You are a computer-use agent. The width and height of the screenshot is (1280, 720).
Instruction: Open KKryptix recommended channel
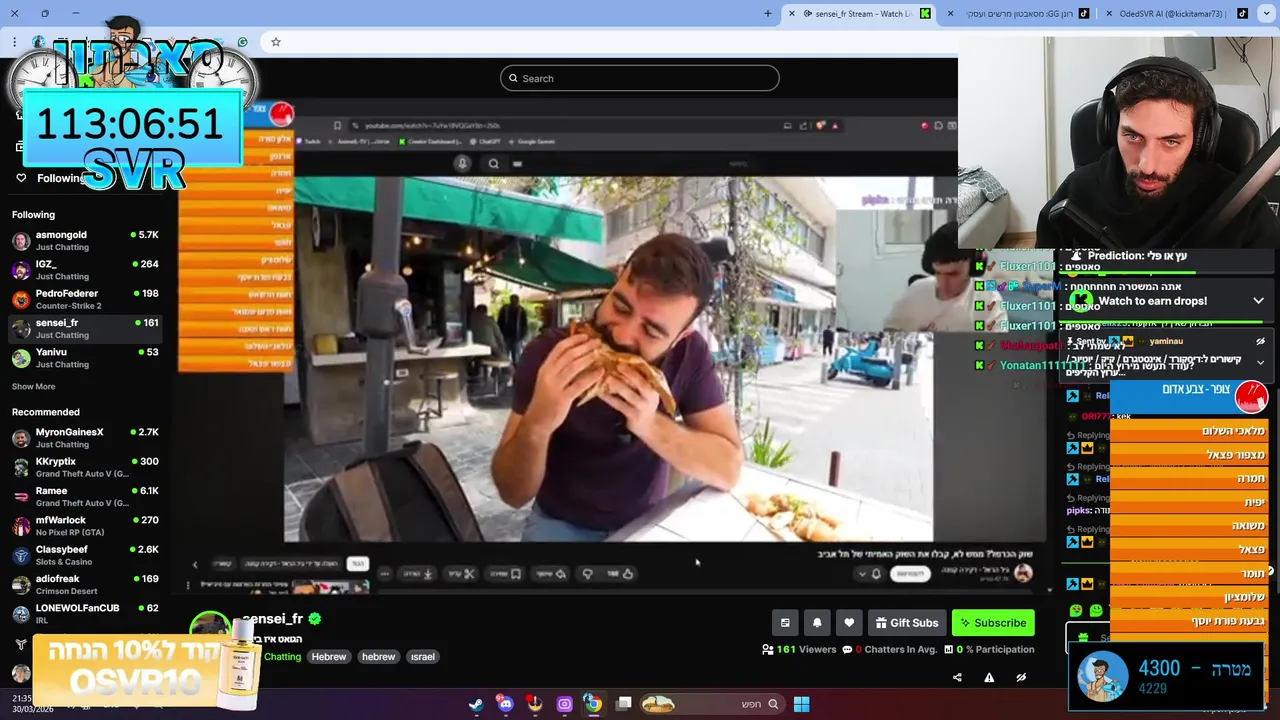coord(85,467)
